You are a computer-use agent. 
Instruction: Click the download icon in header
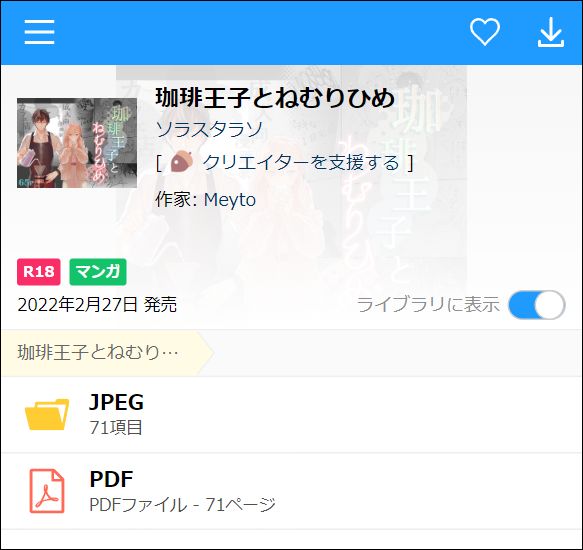tap(551, 32)
